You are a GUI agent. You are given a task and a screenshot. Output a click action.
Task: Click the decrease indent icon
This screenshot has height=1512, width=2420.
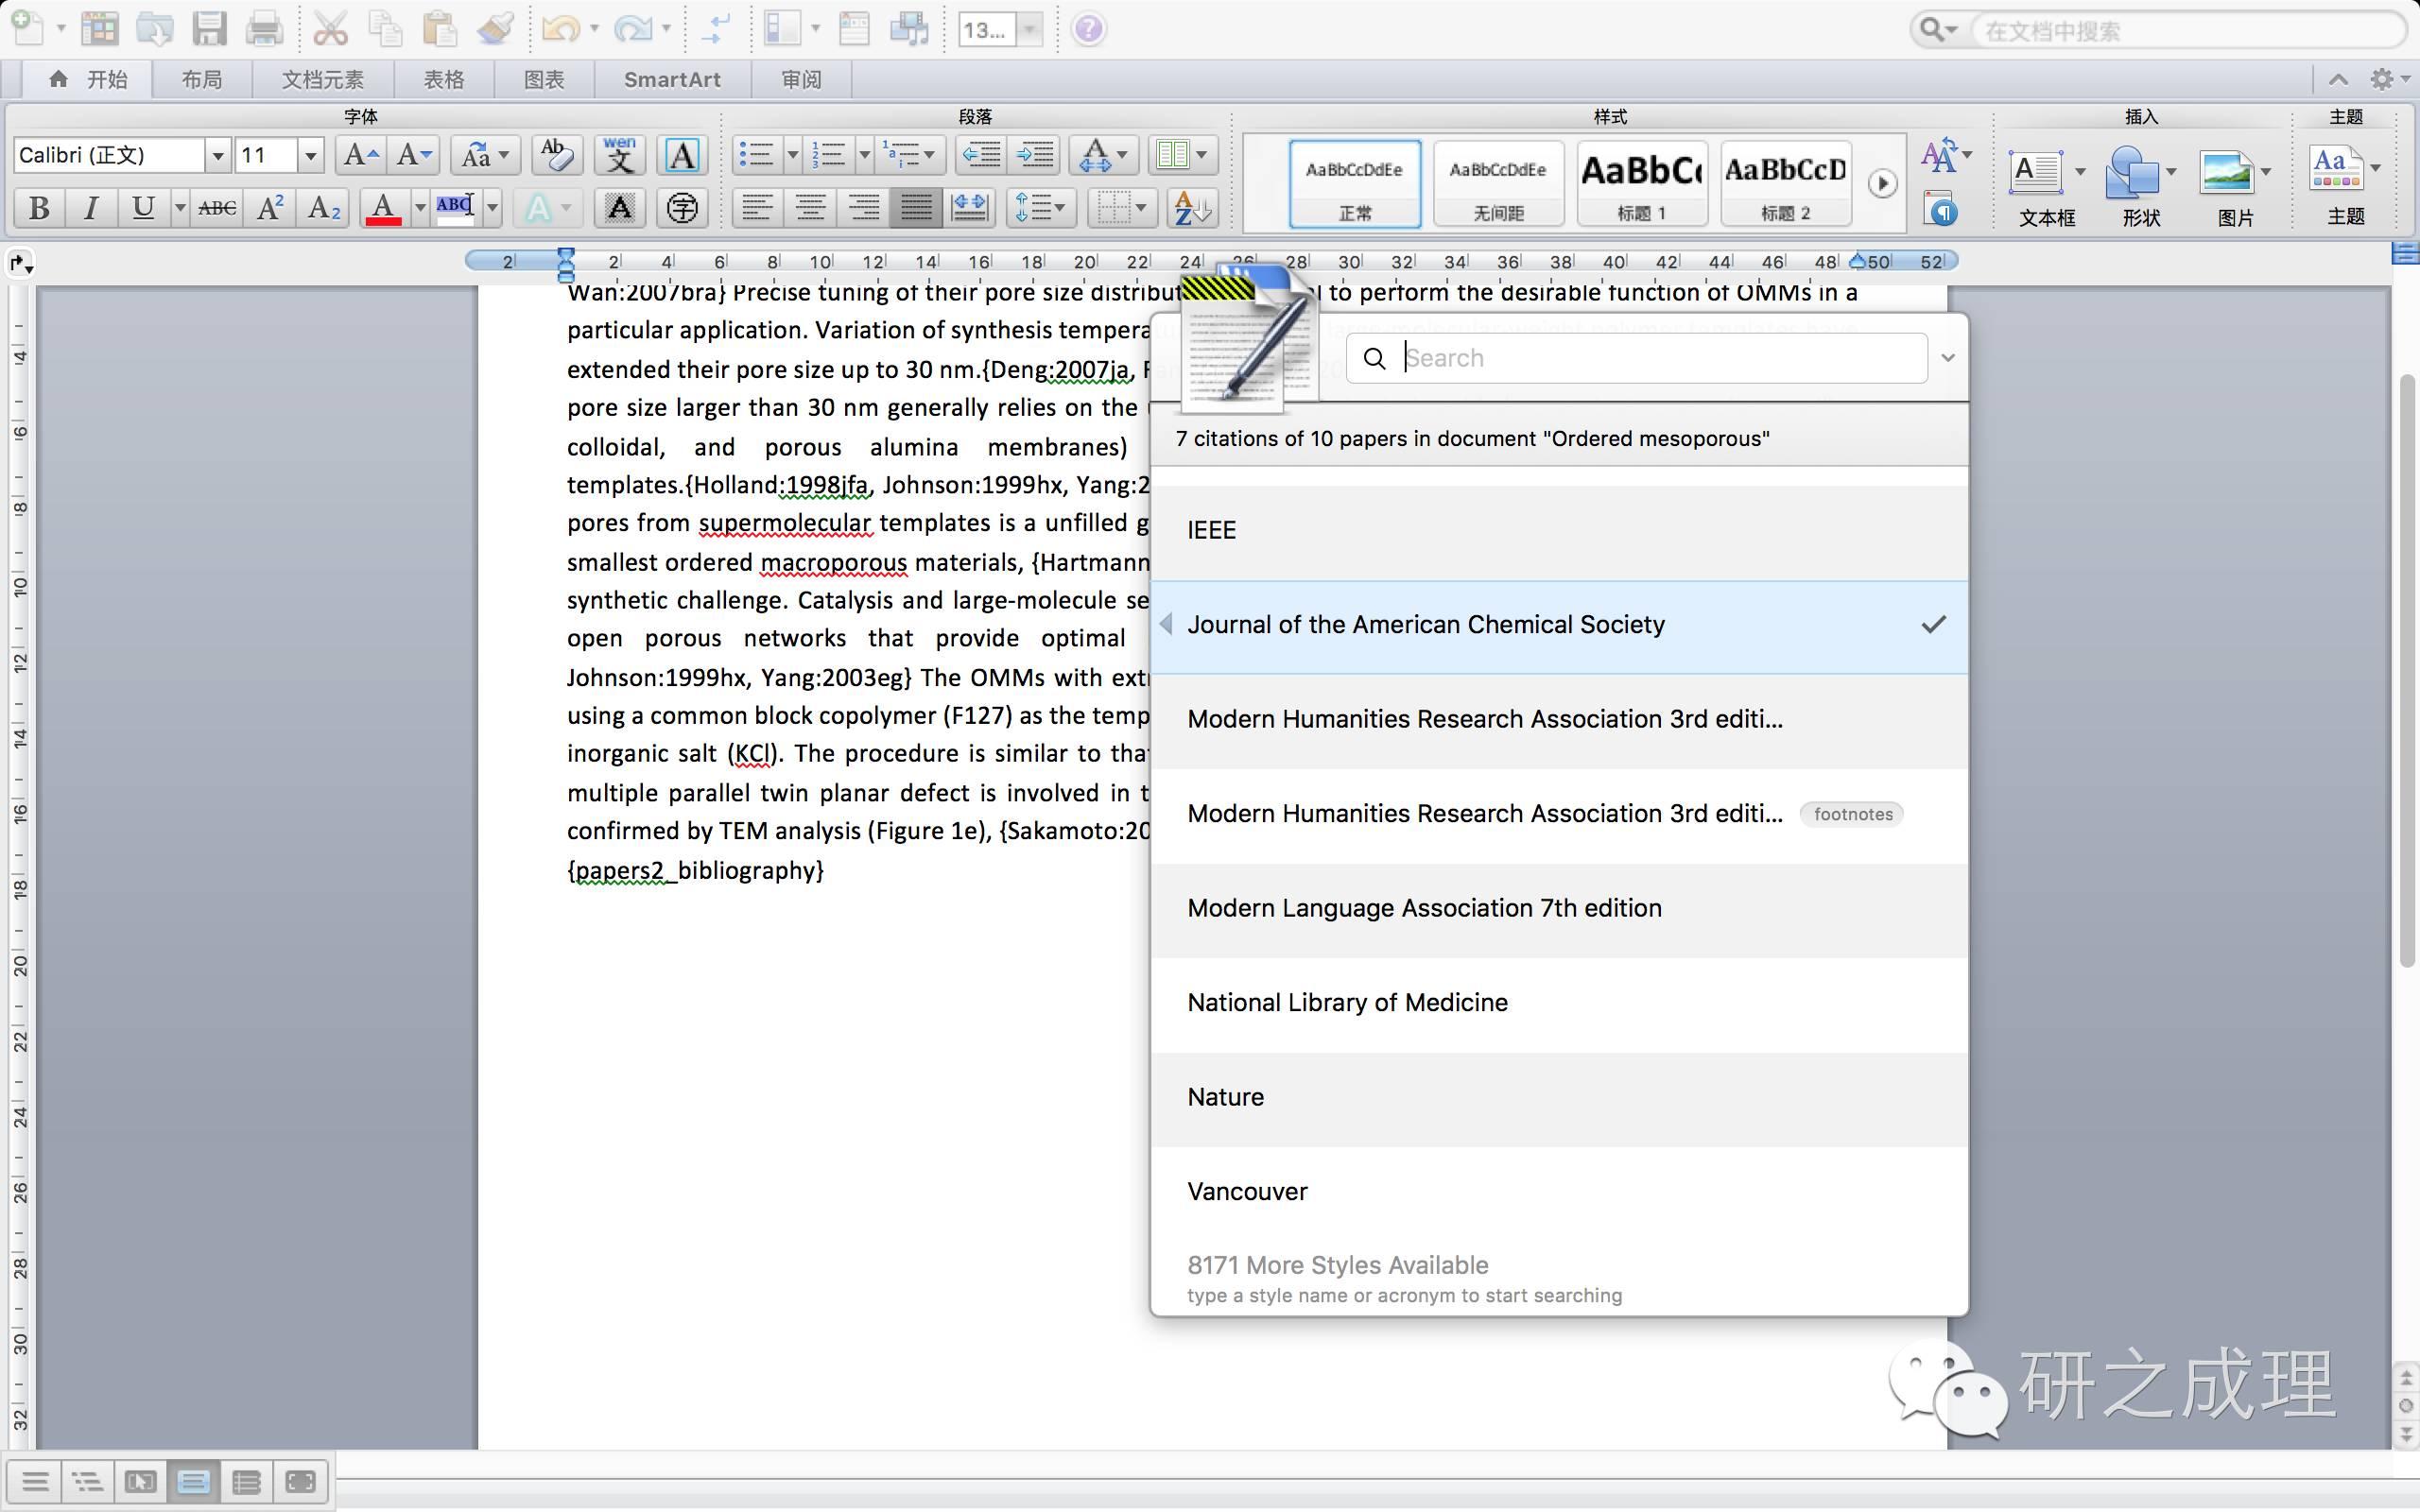[x=981, y=155]
